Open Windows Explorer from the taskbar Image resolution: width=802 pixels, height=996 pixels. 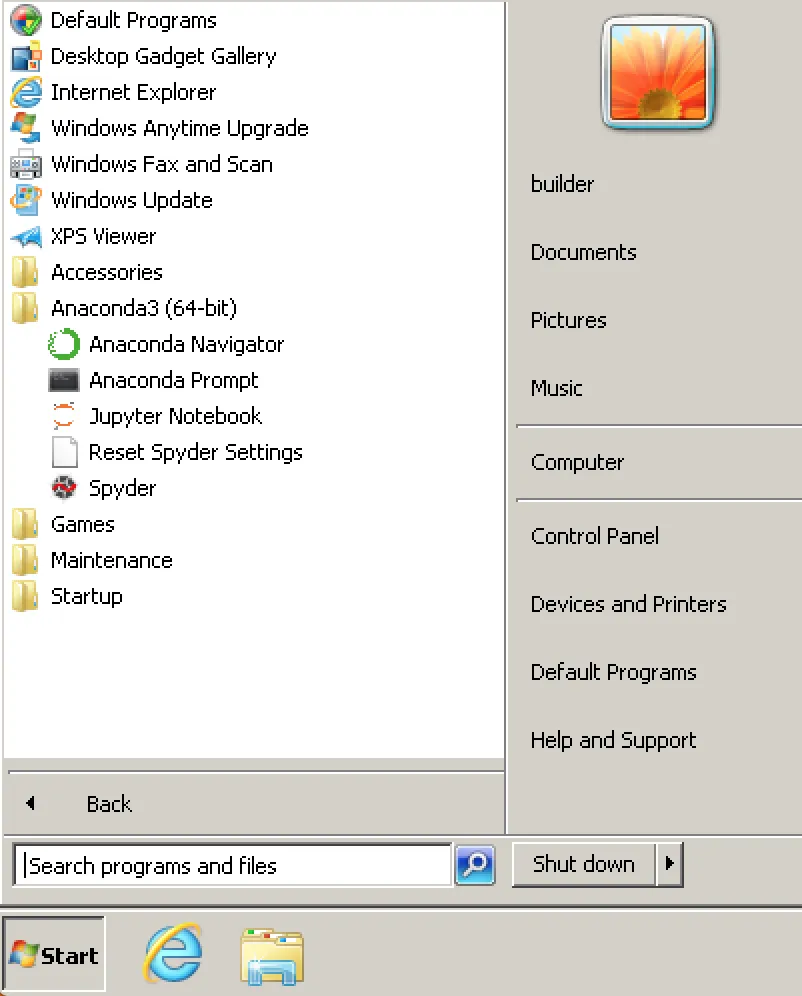pos(272,956)
